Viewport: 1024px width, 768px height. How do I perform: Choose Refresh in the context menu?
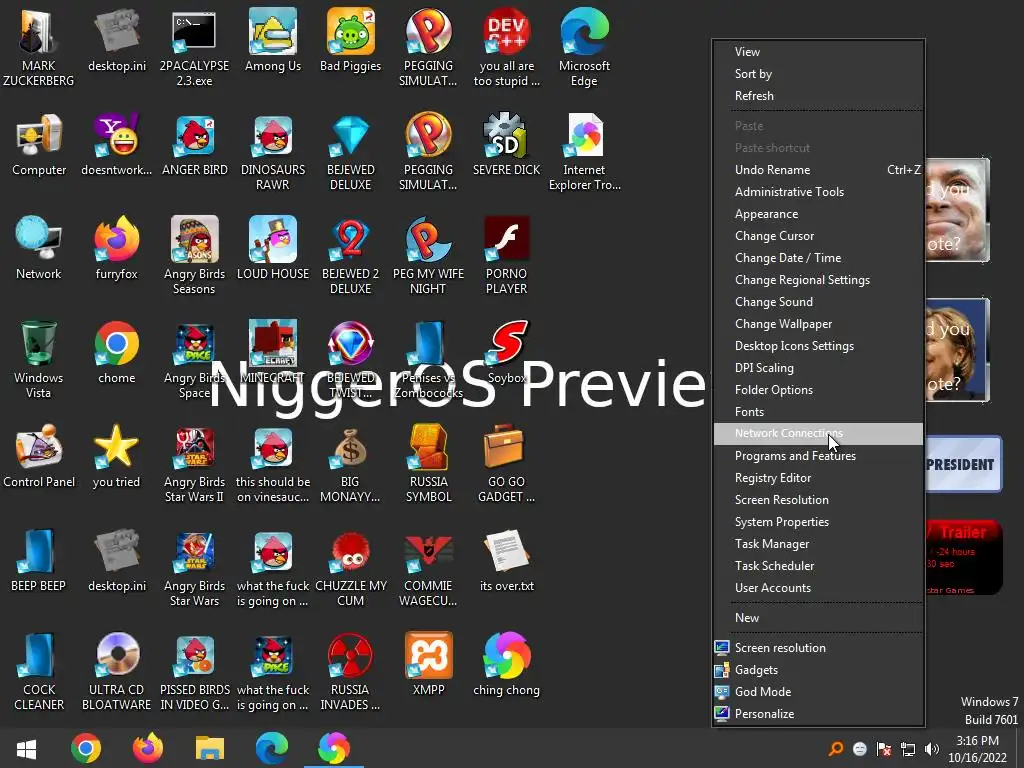point(818,96)
